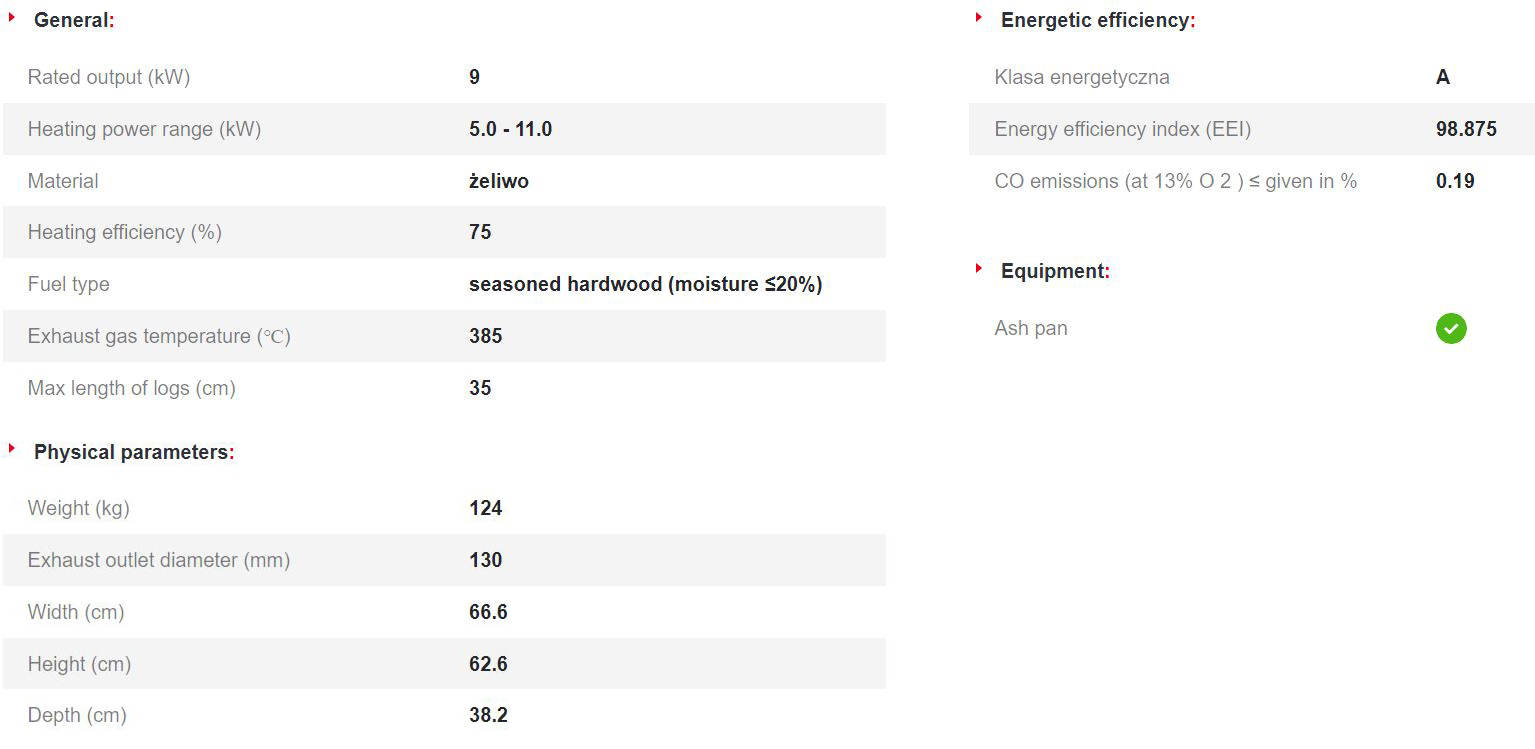1535x749 pixels.
Task: Select the CO emissions value 0.19
Action: 1455,181
